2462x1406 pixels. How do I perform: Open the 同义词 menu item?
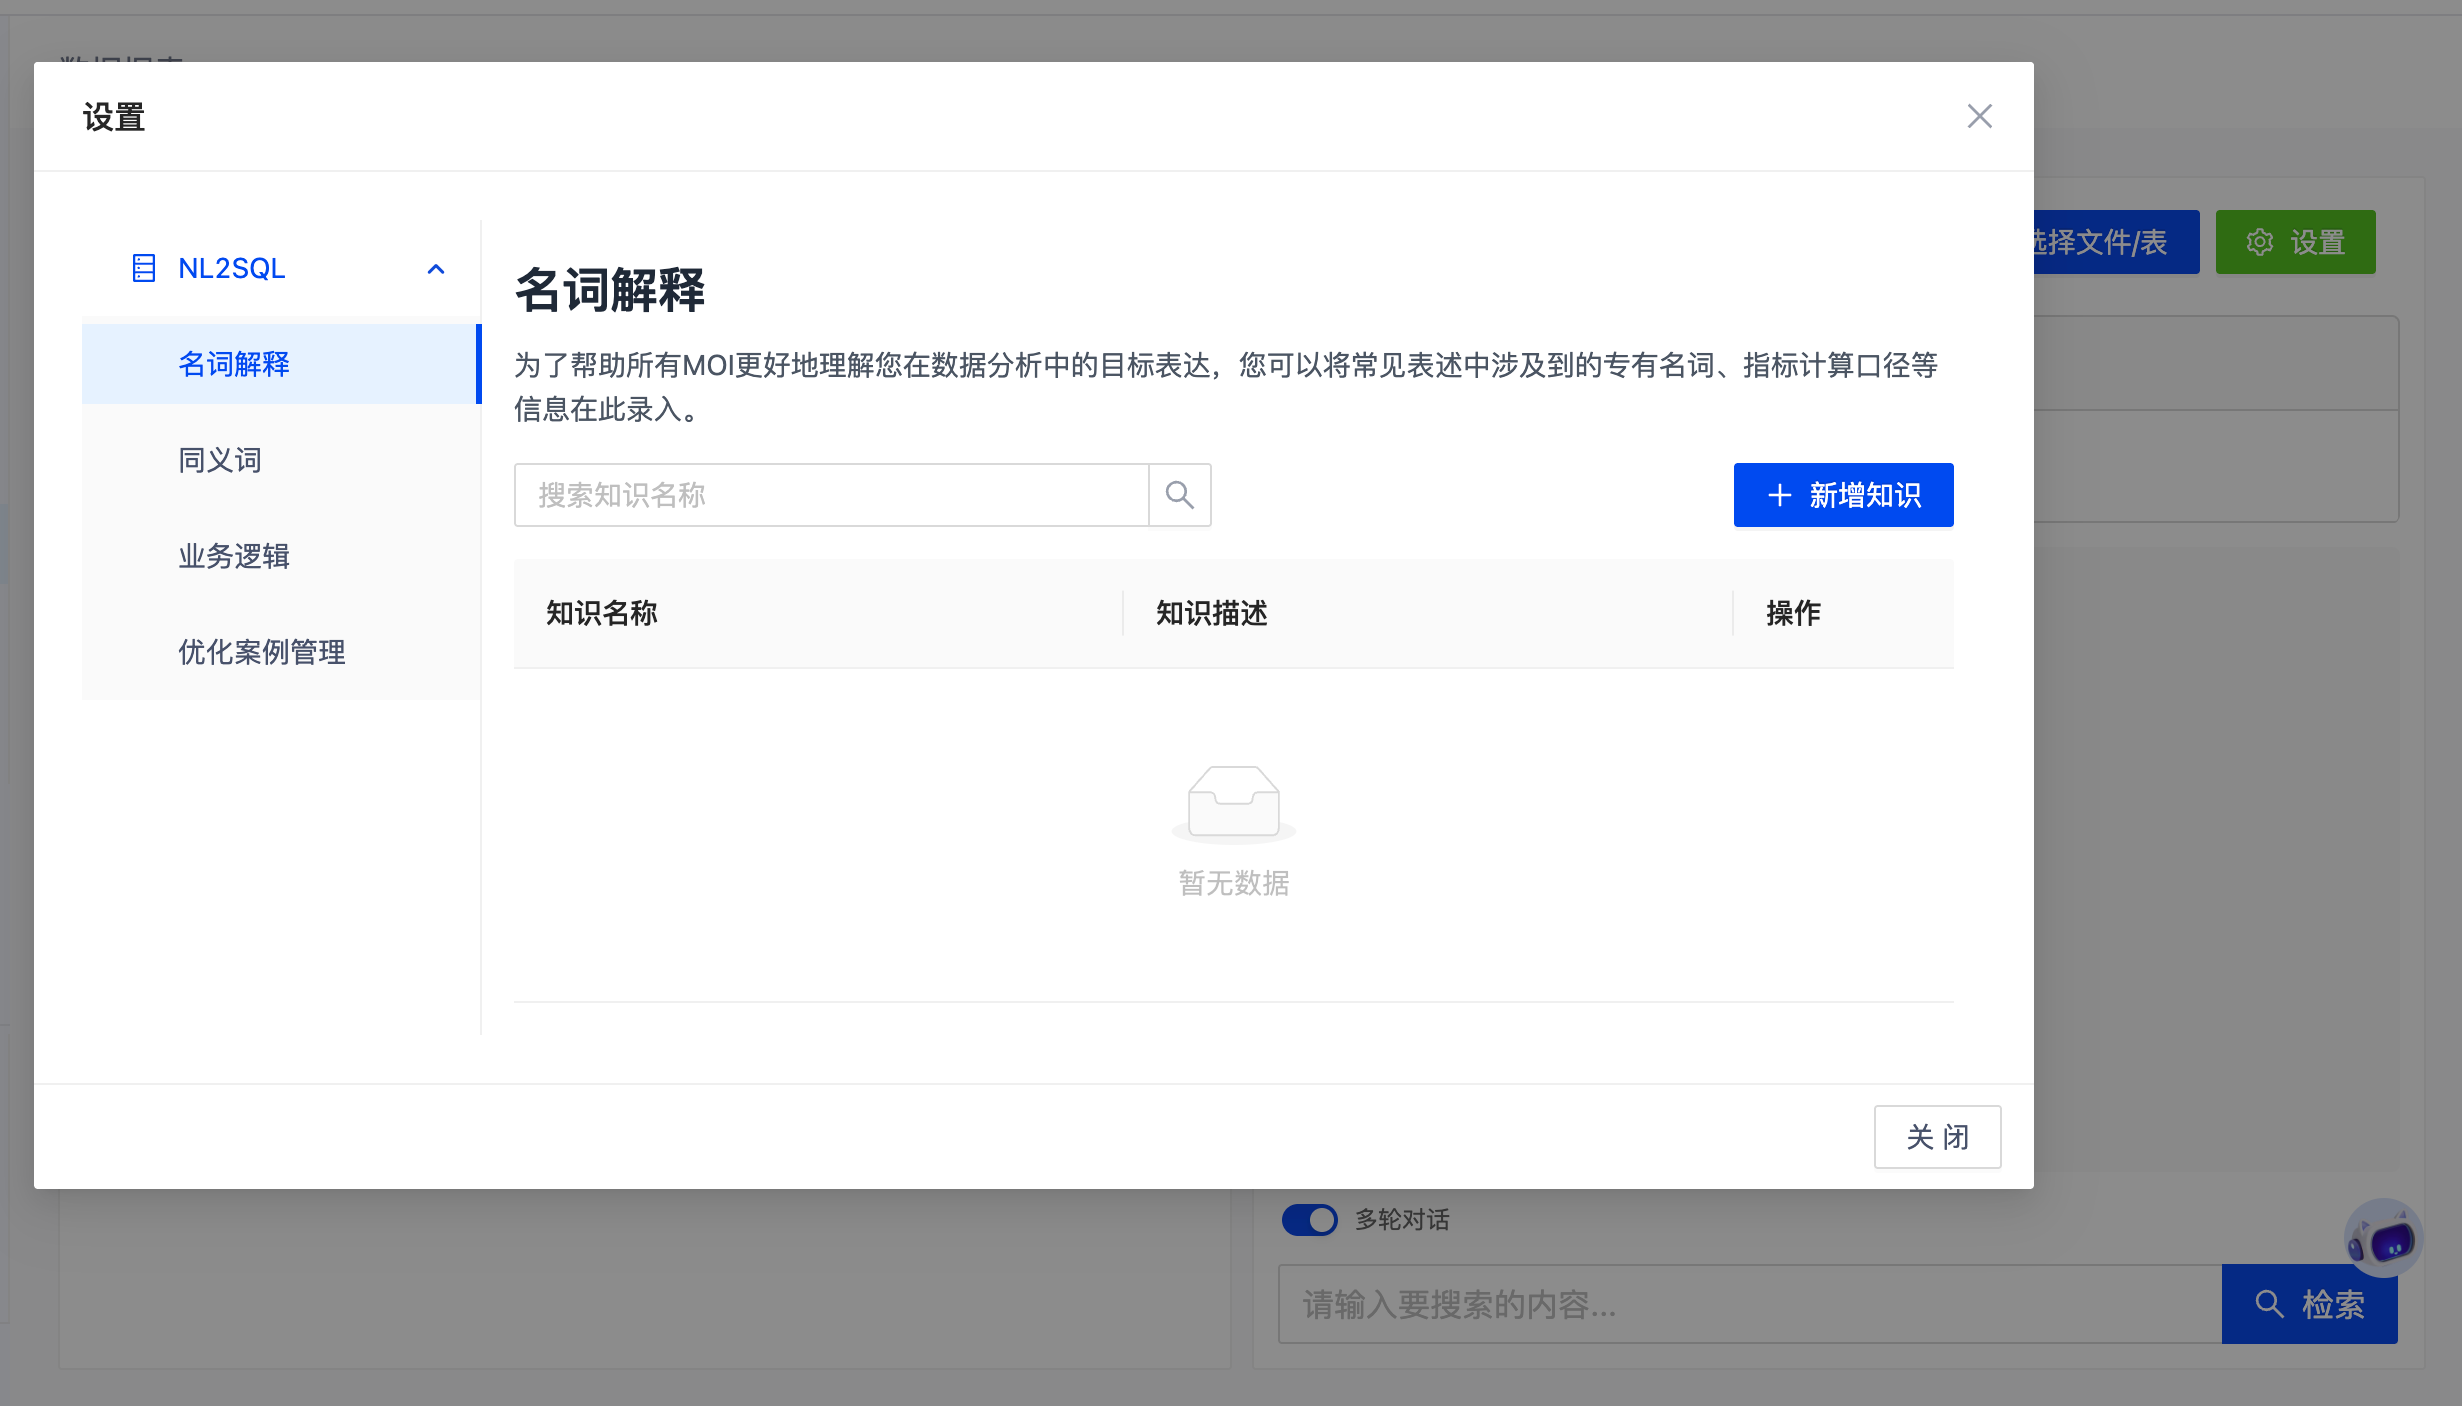point(220,460)
